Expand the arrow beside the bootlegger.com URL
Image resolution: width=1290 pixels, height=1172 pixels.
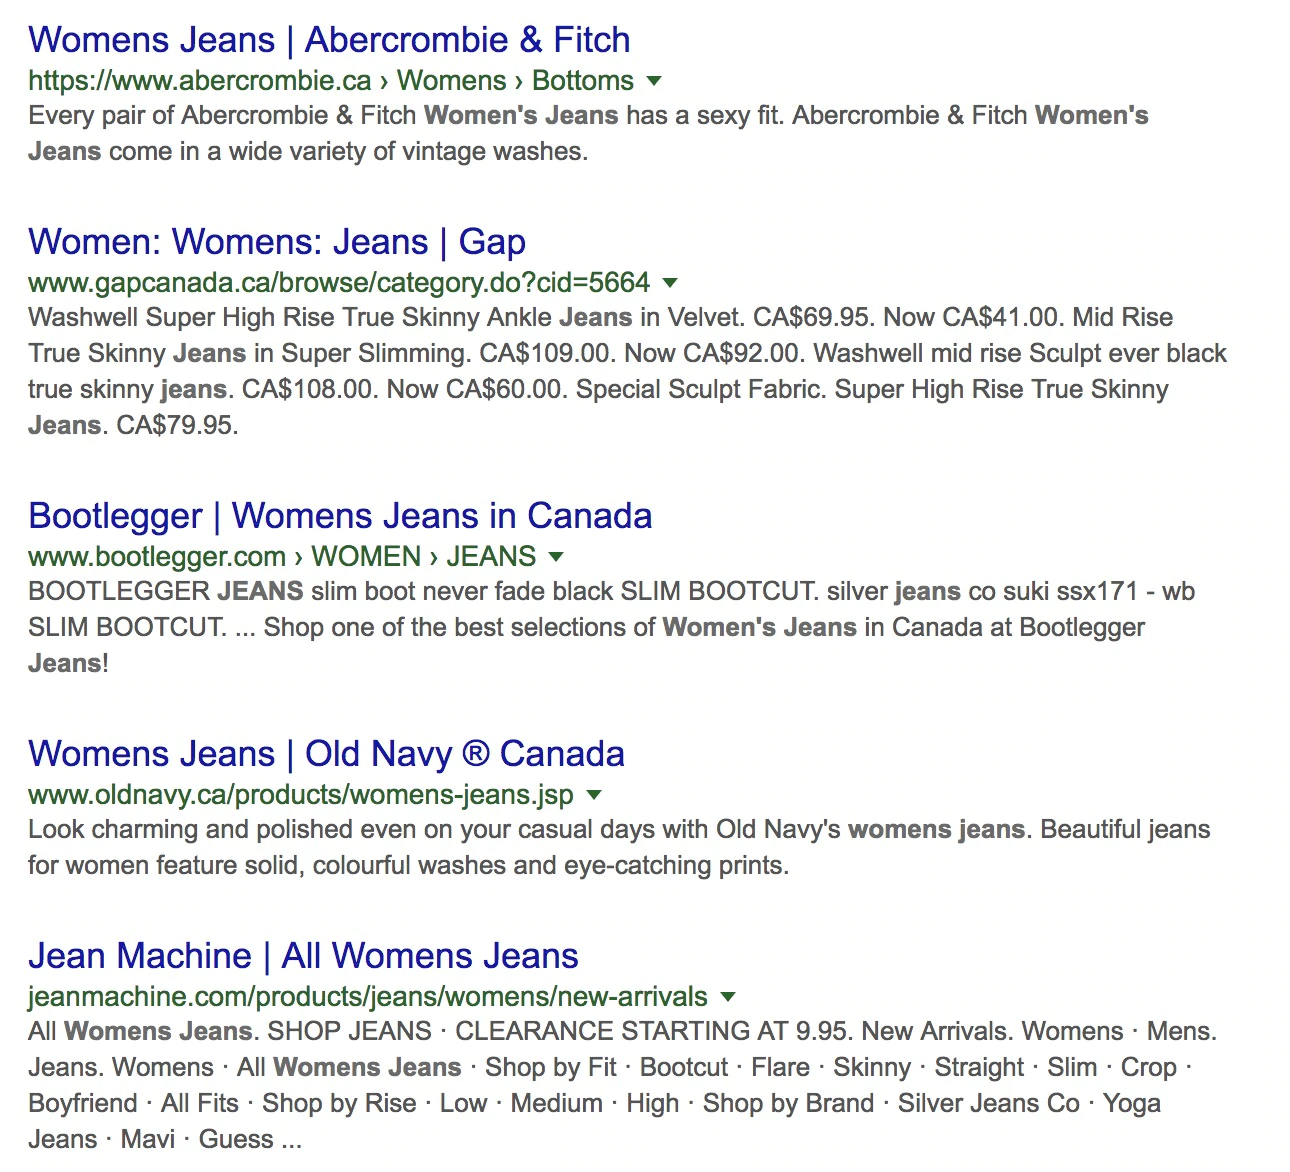tap(556, 557)
